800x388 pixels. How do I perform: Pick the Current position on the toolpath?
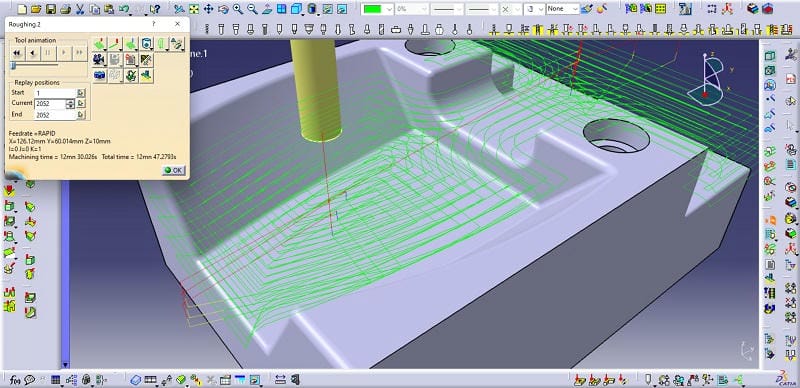coord(81,104)
